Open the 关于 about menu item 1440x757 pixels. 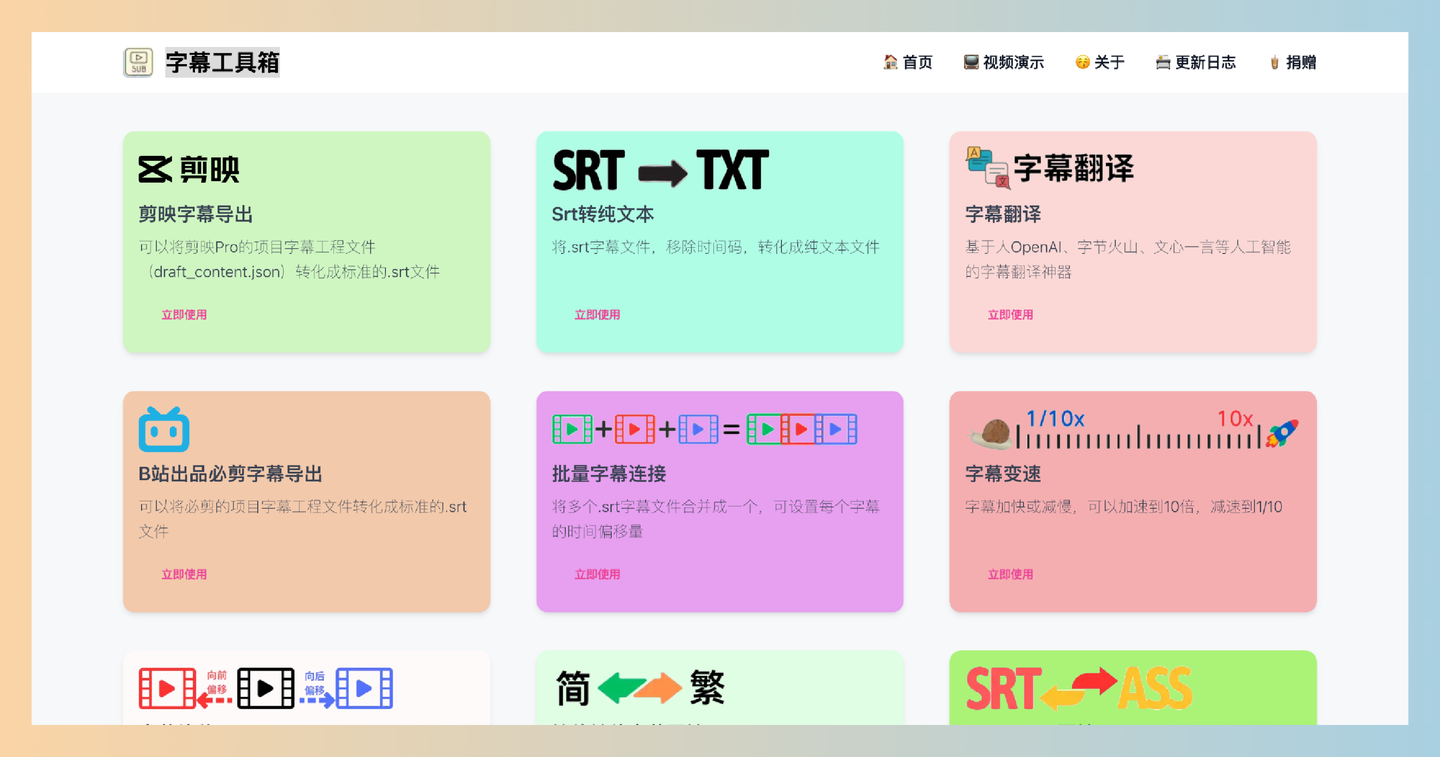point(1099,62)
